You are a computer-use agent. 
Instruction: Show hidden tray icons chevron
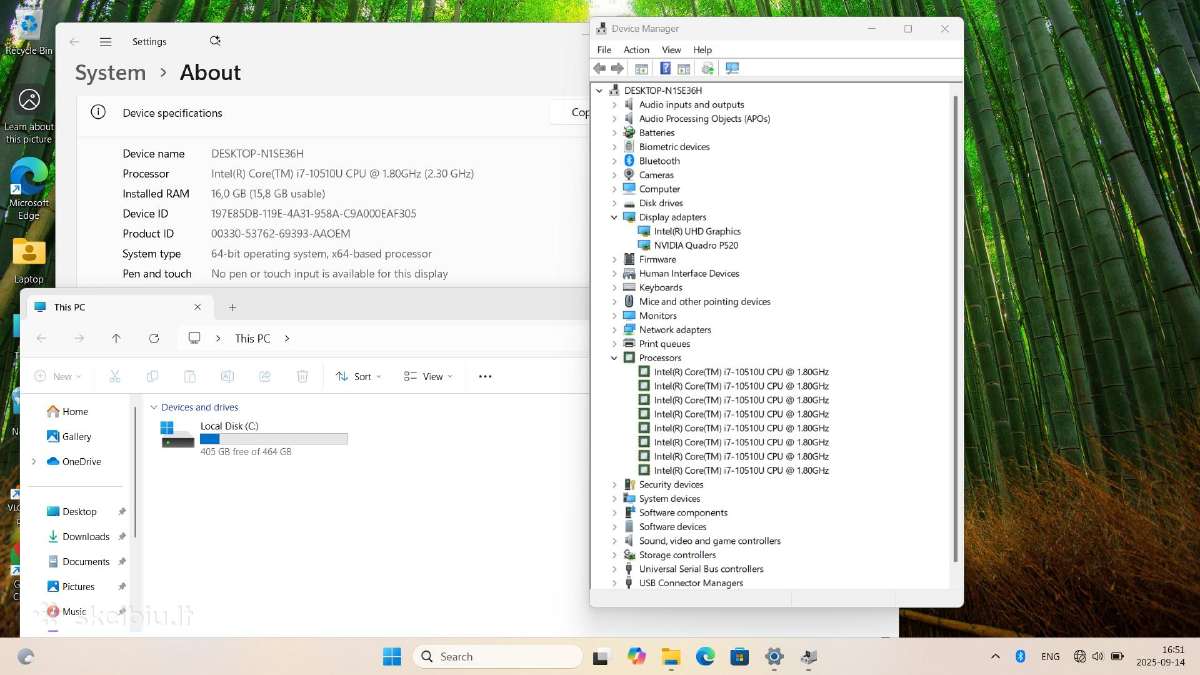point(995,656)
